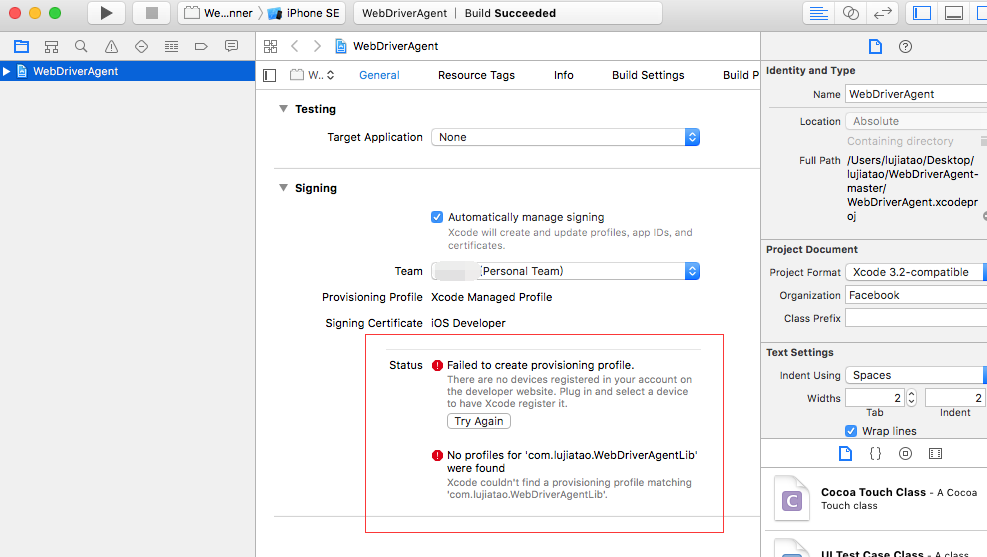The image size is (987, 557).
Task: Open the Project Format Xcode 3.2-compatible dropdown
Action: tap(916, 272)
